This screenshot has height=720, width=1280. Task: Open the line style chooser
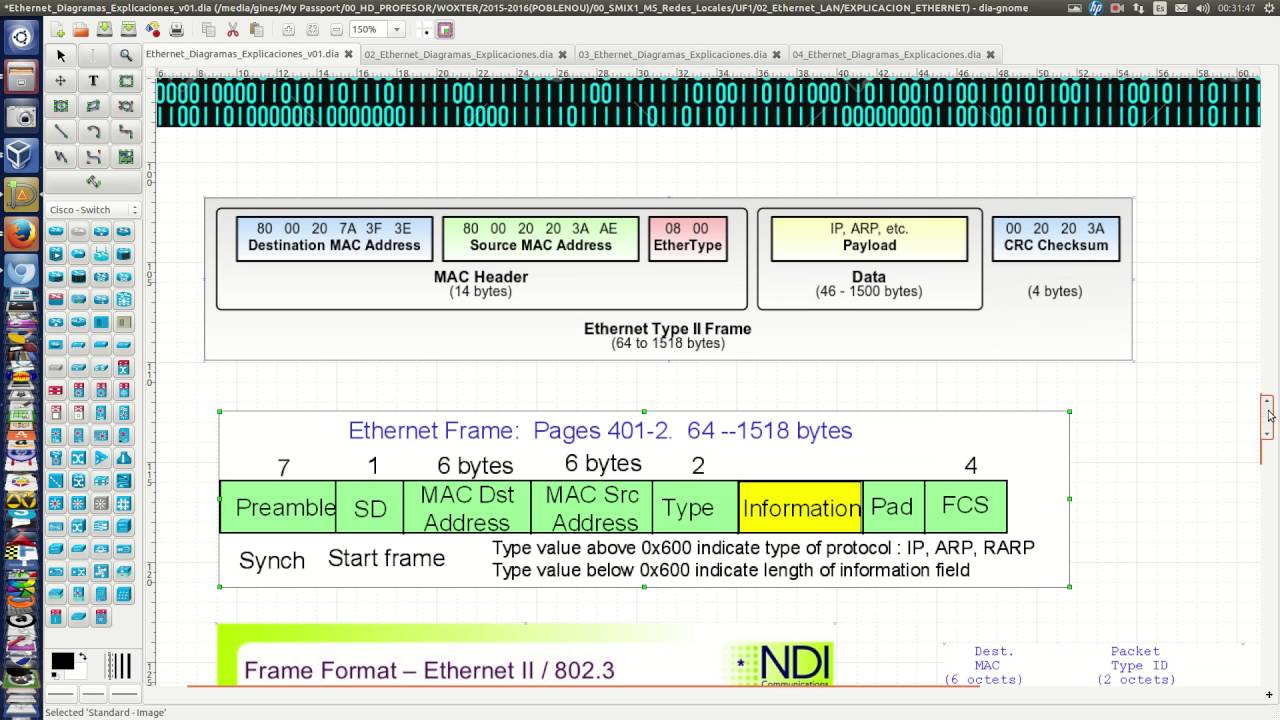[93, 693]
